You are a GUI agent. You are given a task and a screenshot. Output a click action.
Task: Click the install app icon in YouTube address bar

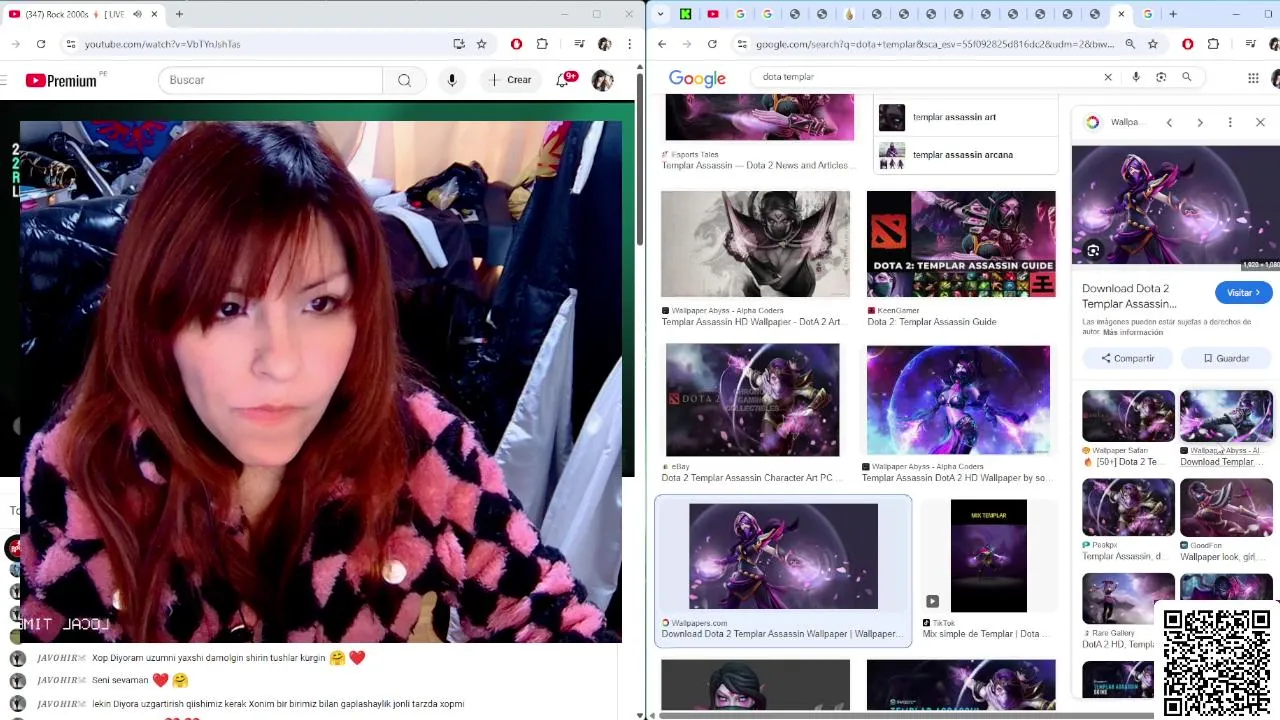[459, 44]
